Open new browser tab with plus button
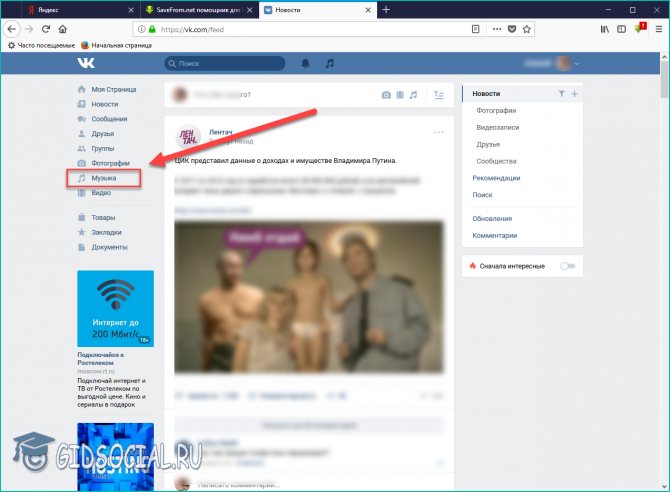The image size is (670, 492). coord(386,9)
